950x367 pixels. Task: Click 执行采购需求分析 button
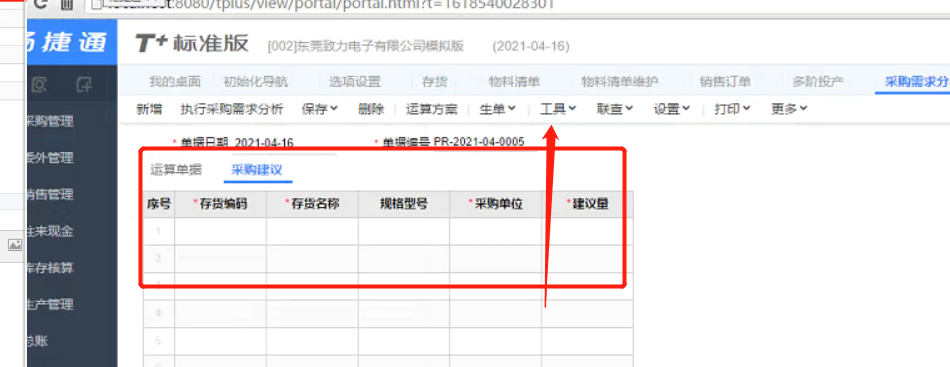pos(231,109)
